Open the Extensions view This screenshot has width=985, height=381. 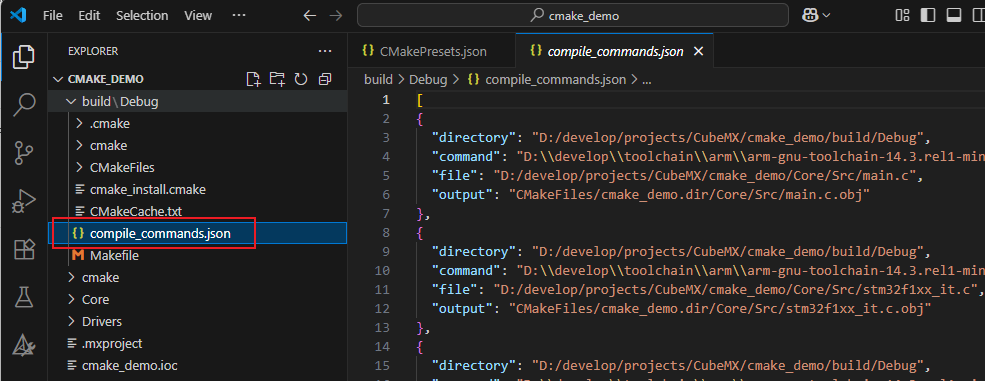[23, 250]
